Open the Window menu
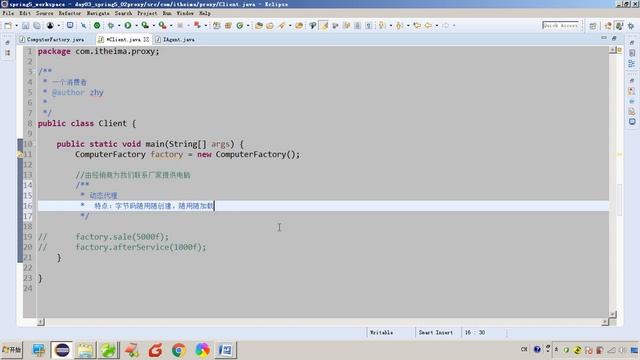This screenshot has height=360, width=640. 185,13
